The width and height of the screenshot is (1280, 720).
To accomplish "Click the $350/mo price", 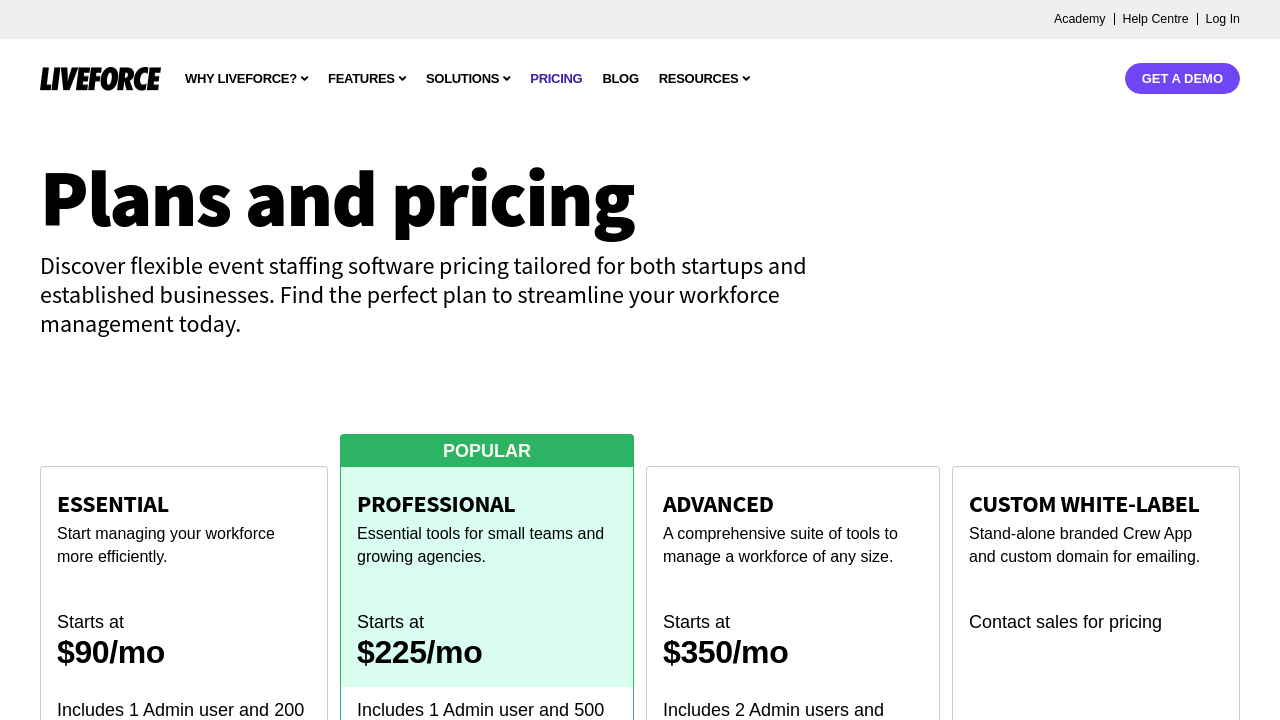I will coord(726,652).
